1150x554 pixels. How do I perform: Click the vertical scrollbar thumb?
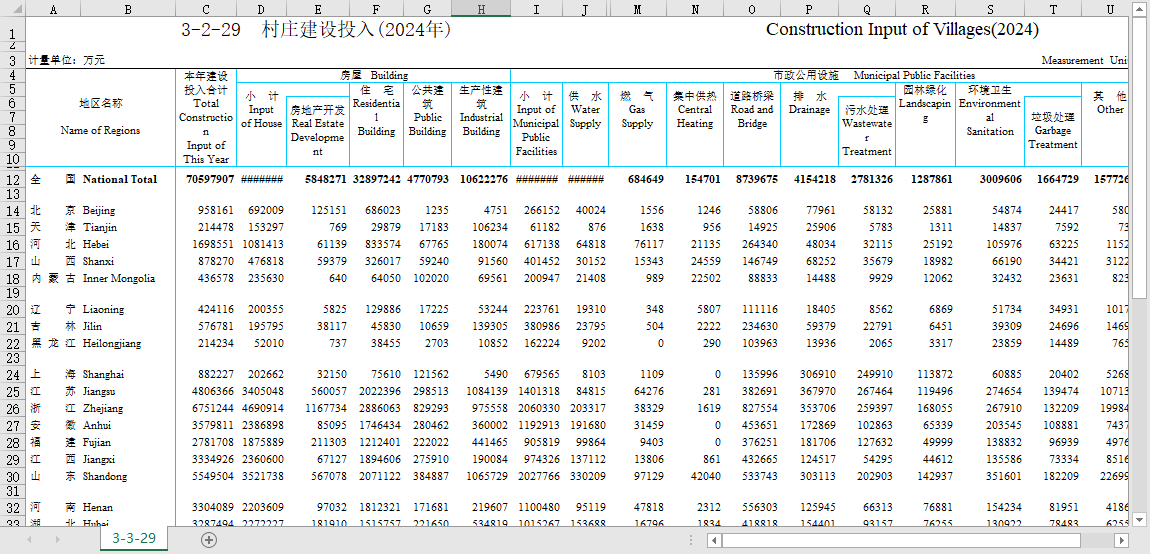pos(1140,158)
